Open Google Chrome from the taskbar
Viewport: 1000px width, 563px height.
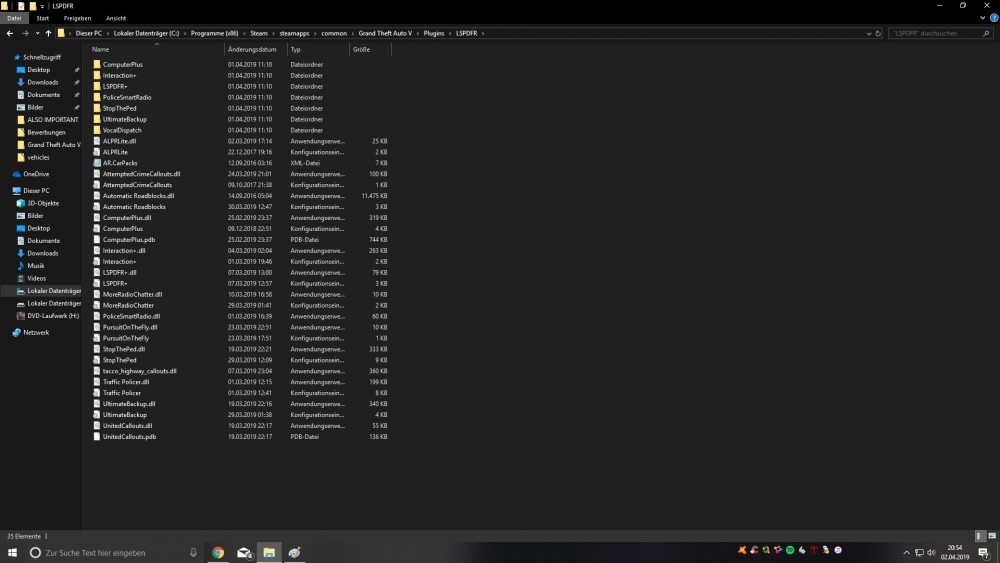(x=218, y=553)
